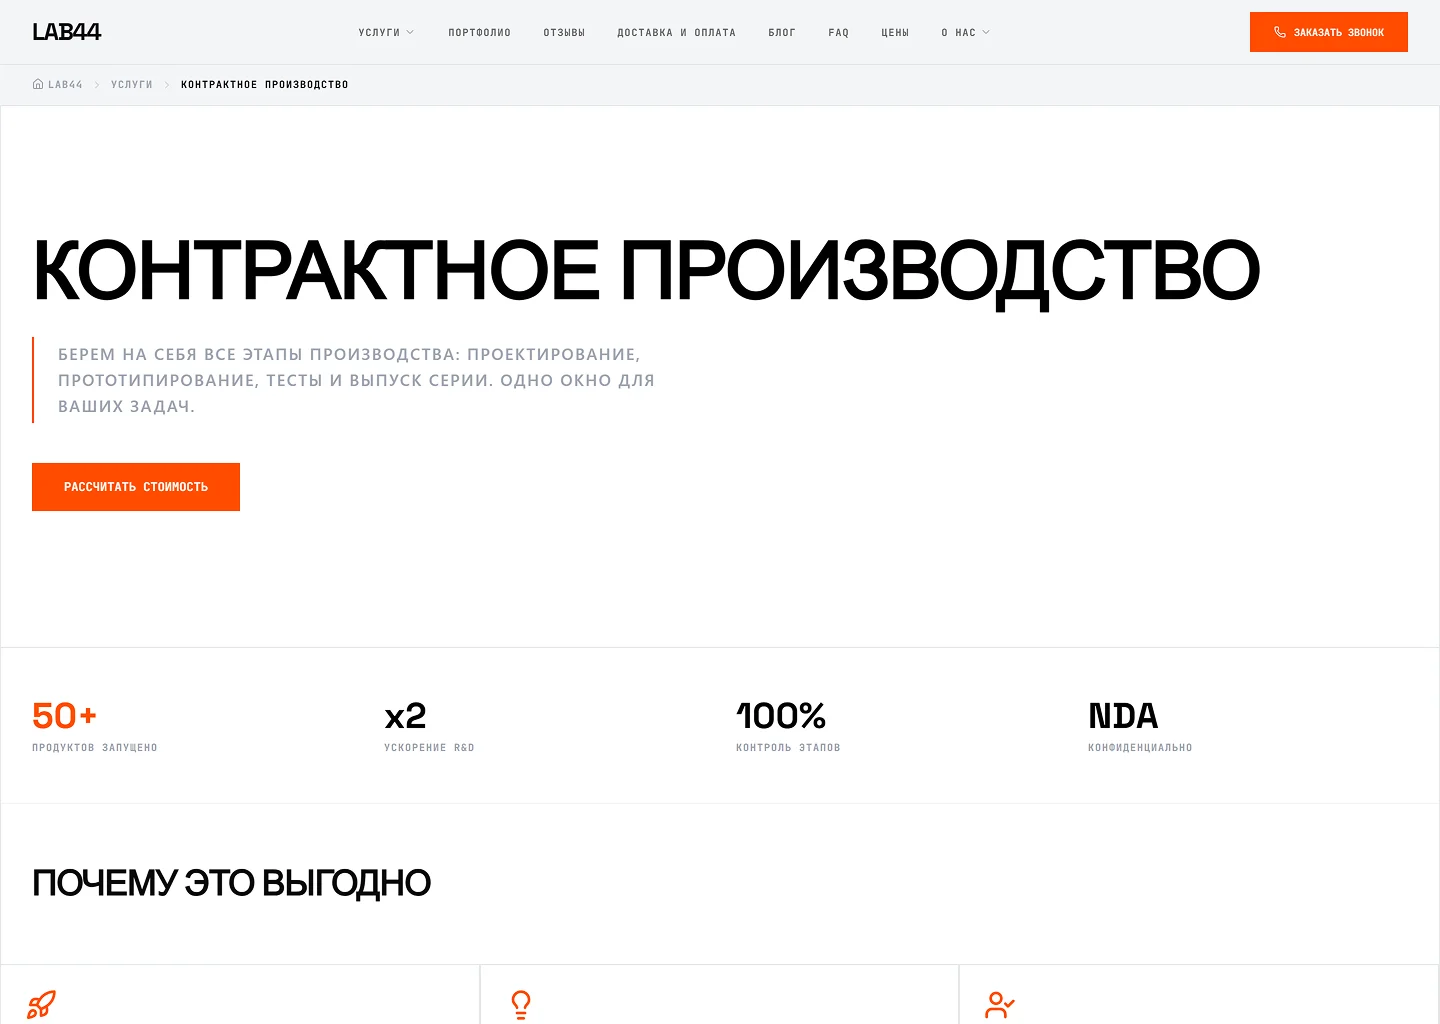Click the chevron next to УСЛУГИ
Screen dimensions: 1440x1024
pyautogui.click(x=409, y=32)
